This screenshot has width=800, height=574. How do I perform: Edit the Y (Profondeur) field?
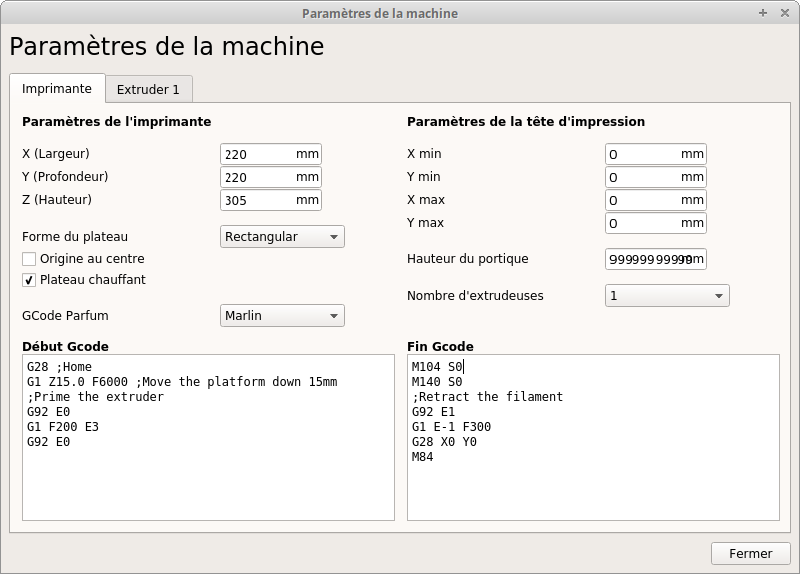271,177
